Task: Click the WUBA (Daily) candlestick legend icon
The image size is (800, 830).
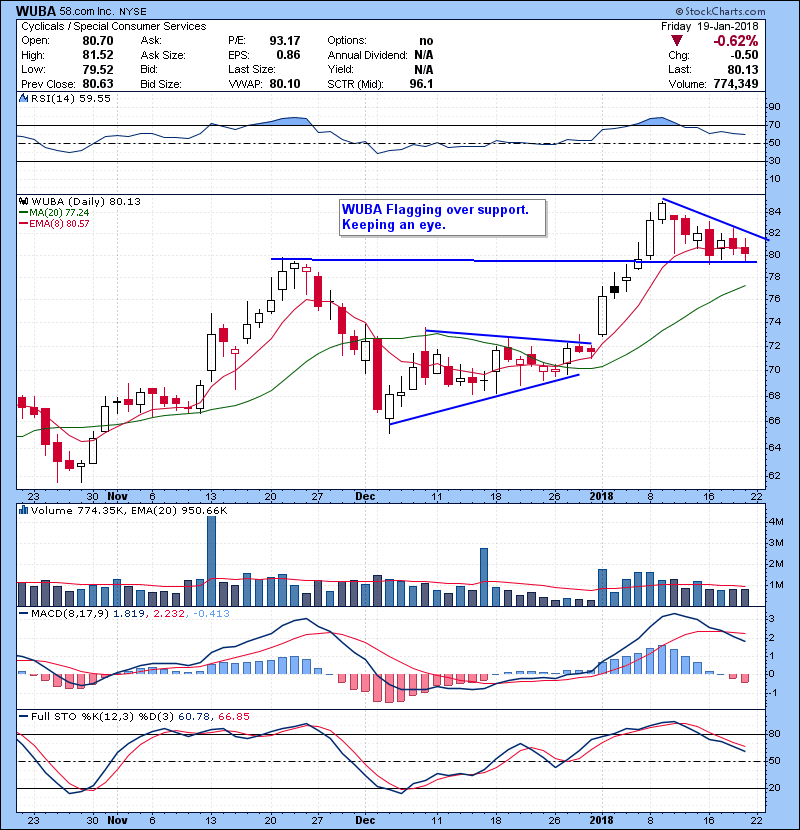Action: point(23,201)
